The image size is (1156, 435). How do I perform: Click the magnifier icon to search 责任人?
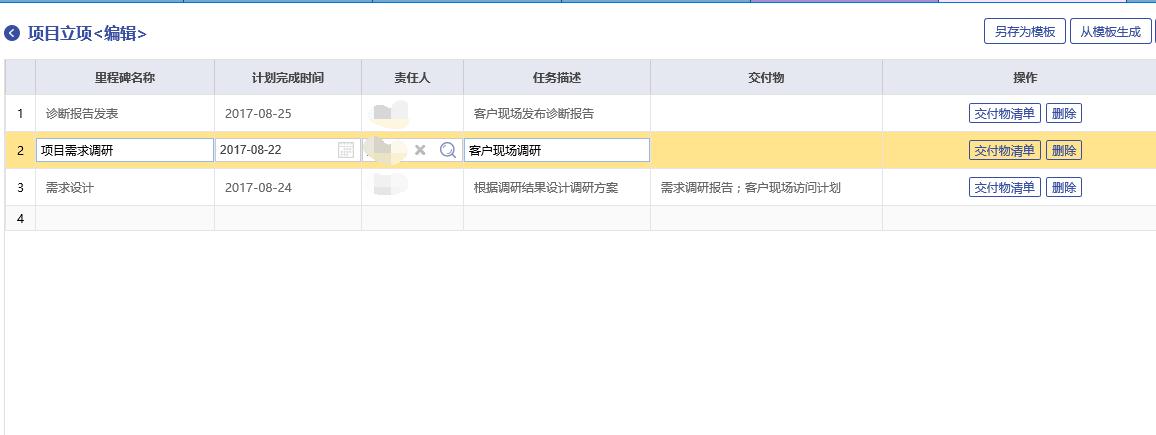click(448, 150)
